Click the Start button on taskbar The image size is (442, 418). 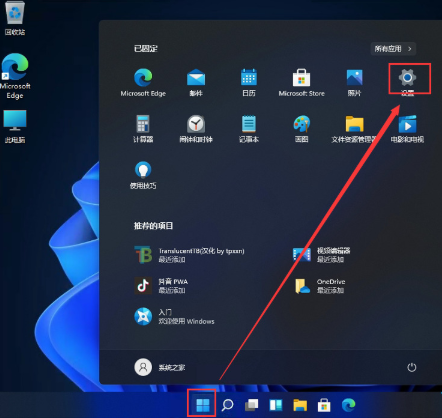pos(202,405)
